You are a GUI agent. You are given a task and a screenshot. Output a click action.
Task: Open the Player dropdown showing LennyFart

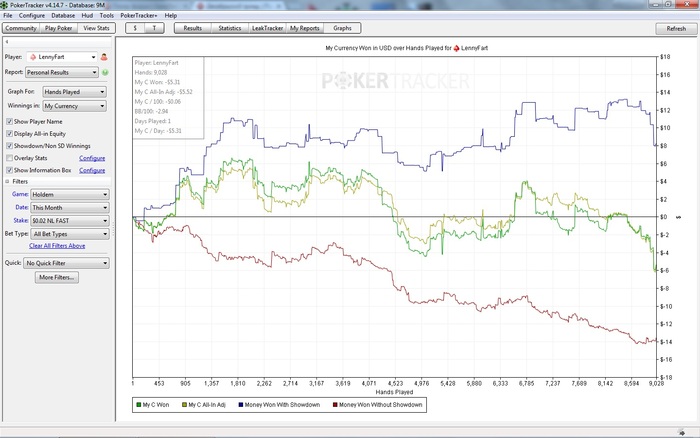(62, 57)
